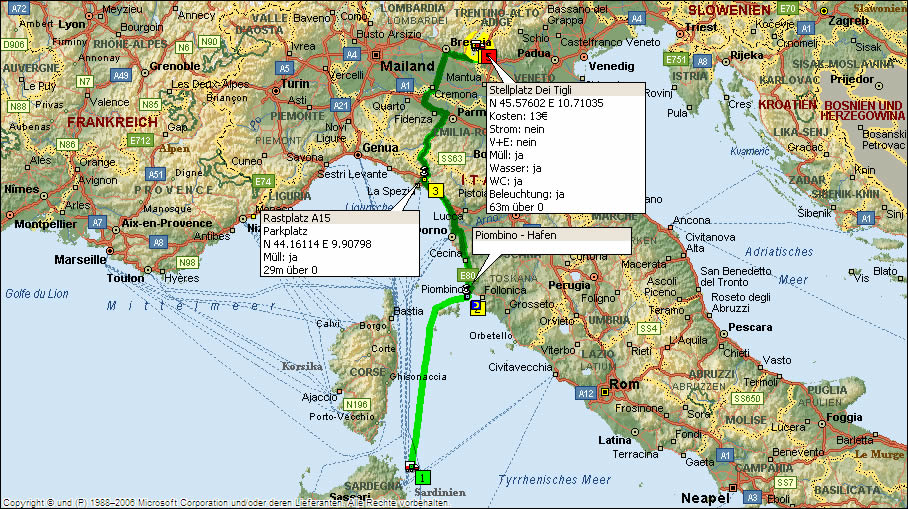Click the A5 motorway shield near Turin

(x=284, y=68)
